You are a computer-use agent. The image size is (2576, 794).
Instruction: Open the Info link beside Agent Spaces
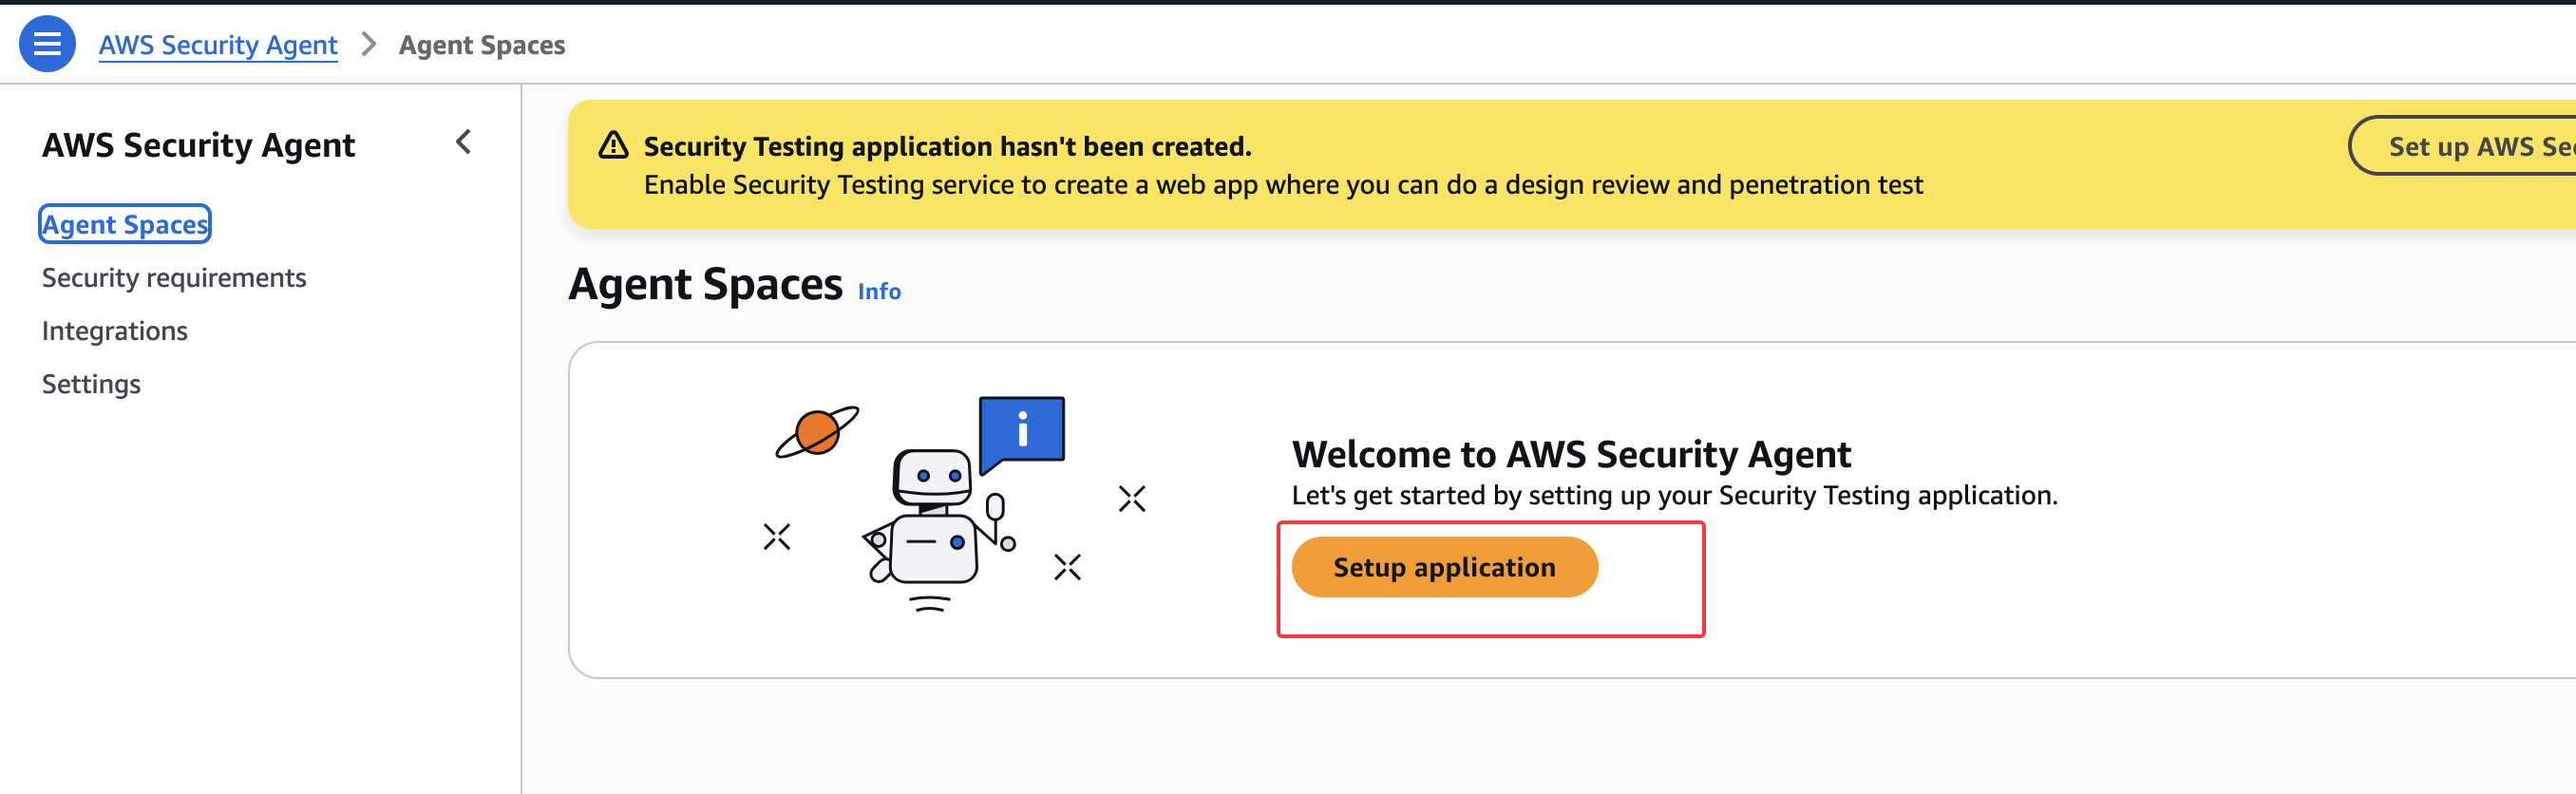click(879, 291)
